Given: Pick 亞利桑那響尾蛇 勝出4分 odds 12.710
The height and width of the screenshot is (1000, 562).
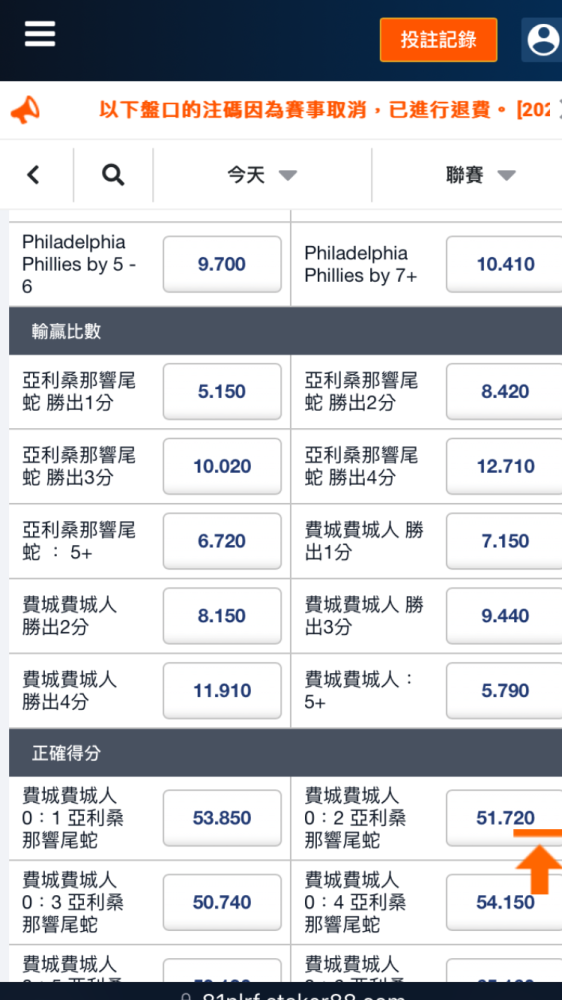Looking at the screenshot, I should [x=505, y=466].
